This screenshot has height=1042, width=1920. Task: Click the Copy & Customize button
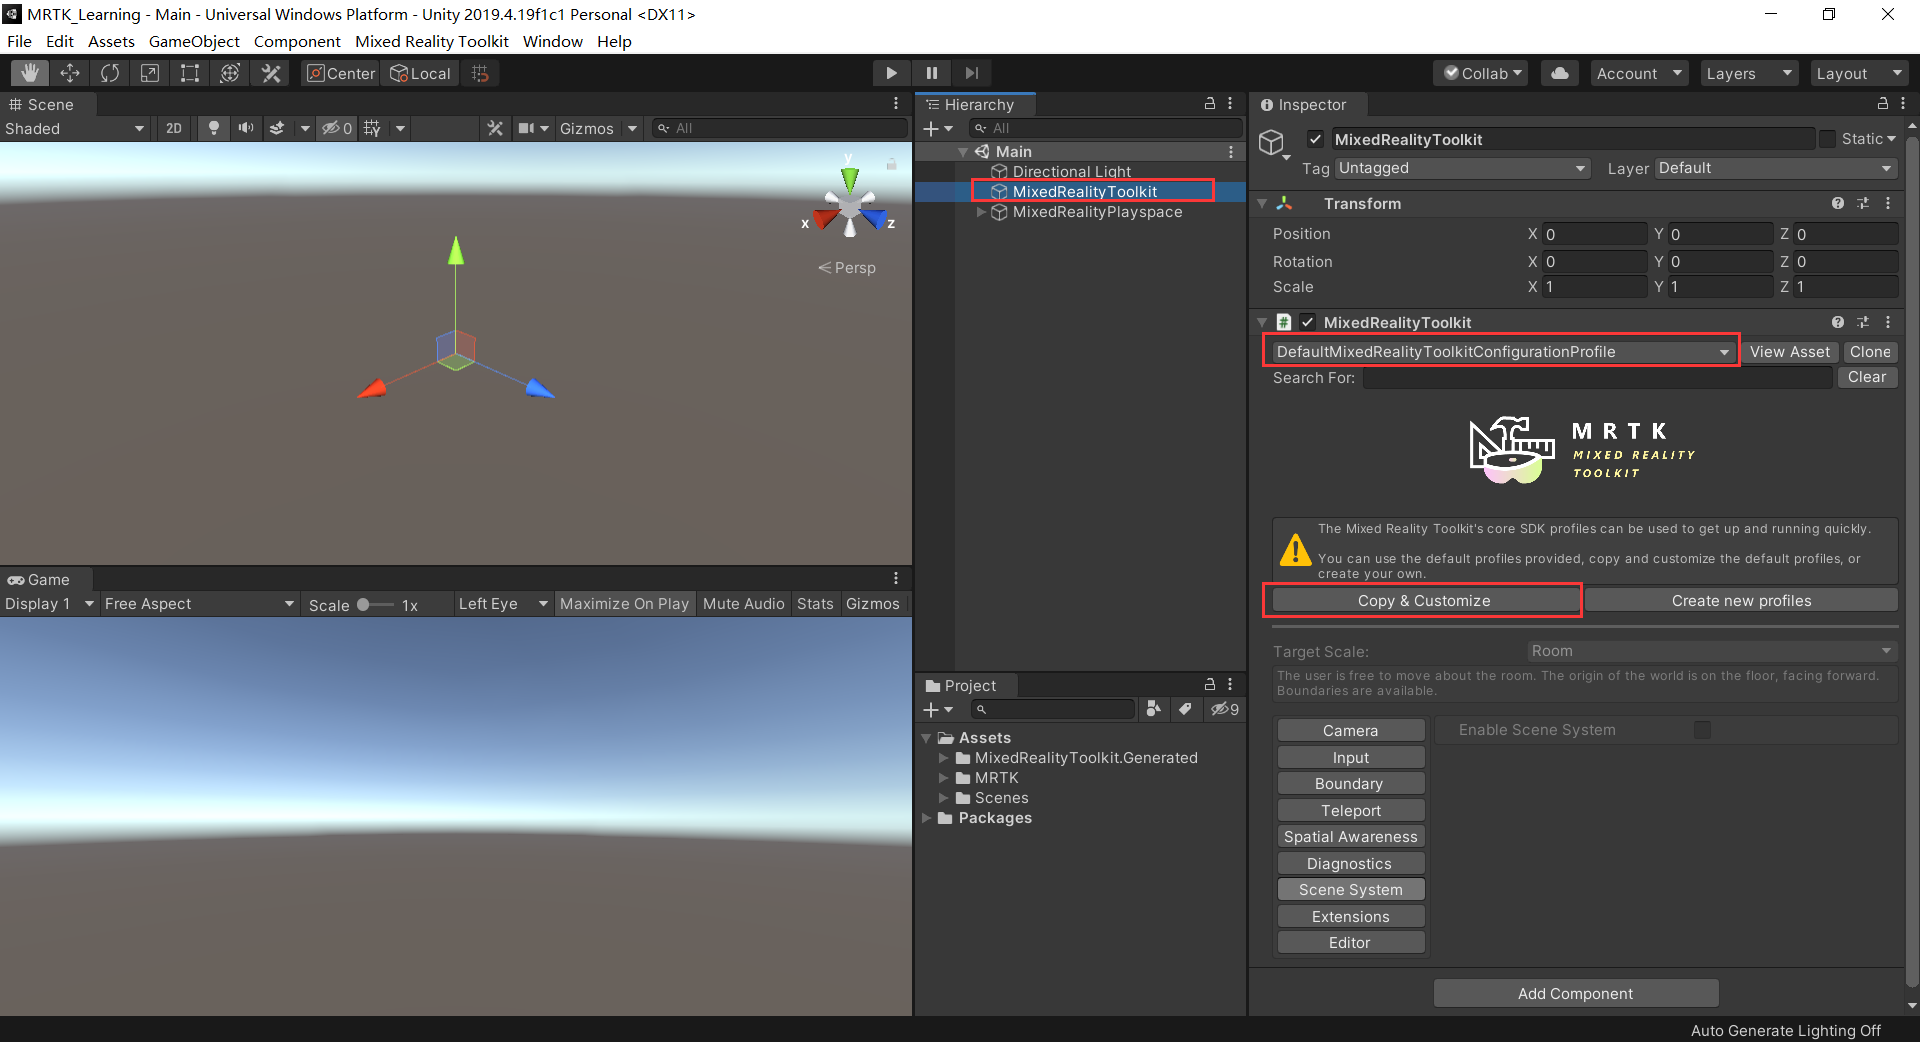click(1423, 601)
